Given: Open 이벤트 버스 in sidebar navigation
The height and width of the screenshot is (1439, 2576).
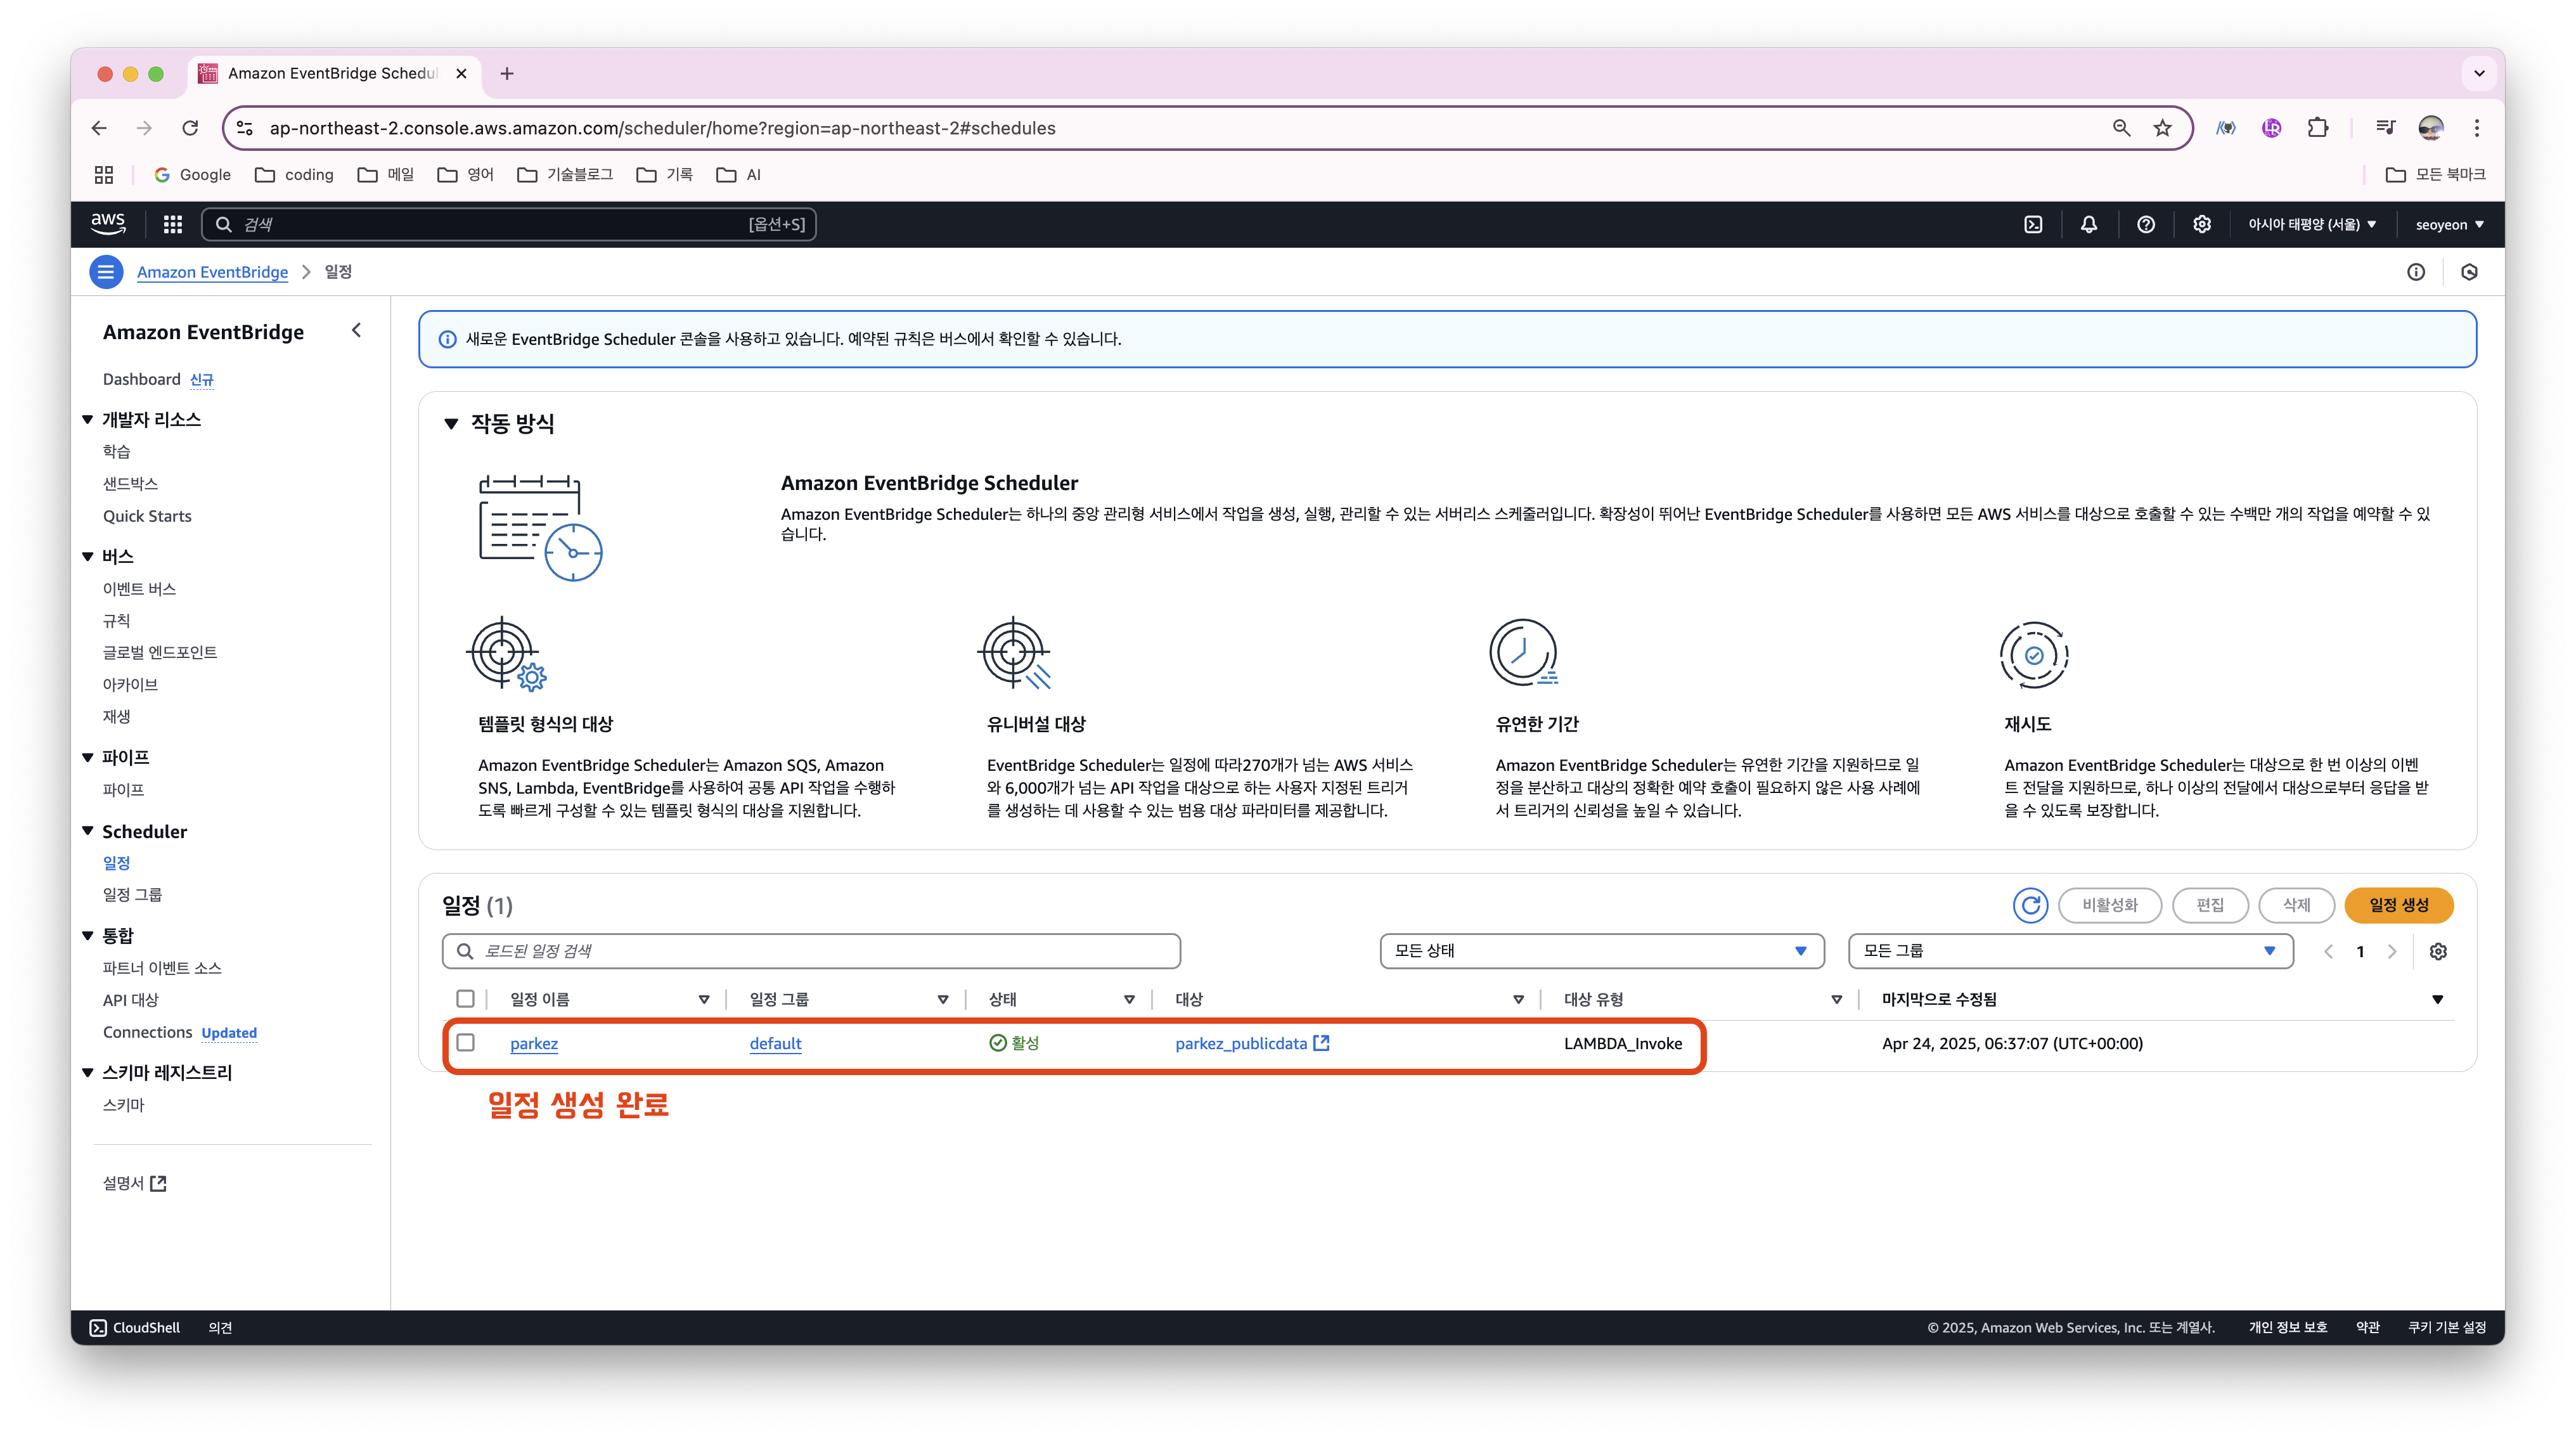Looking at the screenshot, I should coord(139,589).
